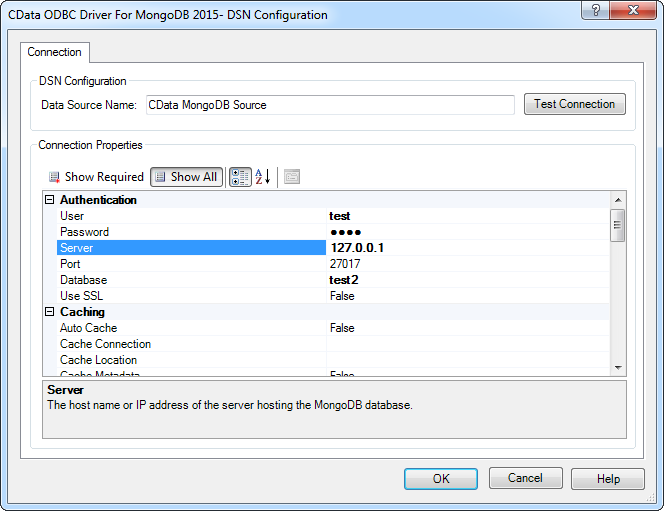
Task: Select the Use SSL property value
Action: pyautogui.click(x=465, y=296)
